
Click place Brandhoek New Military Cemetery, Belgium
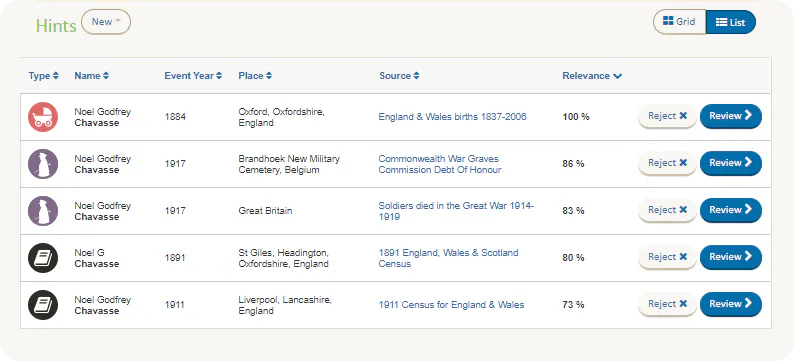point(289,164)
